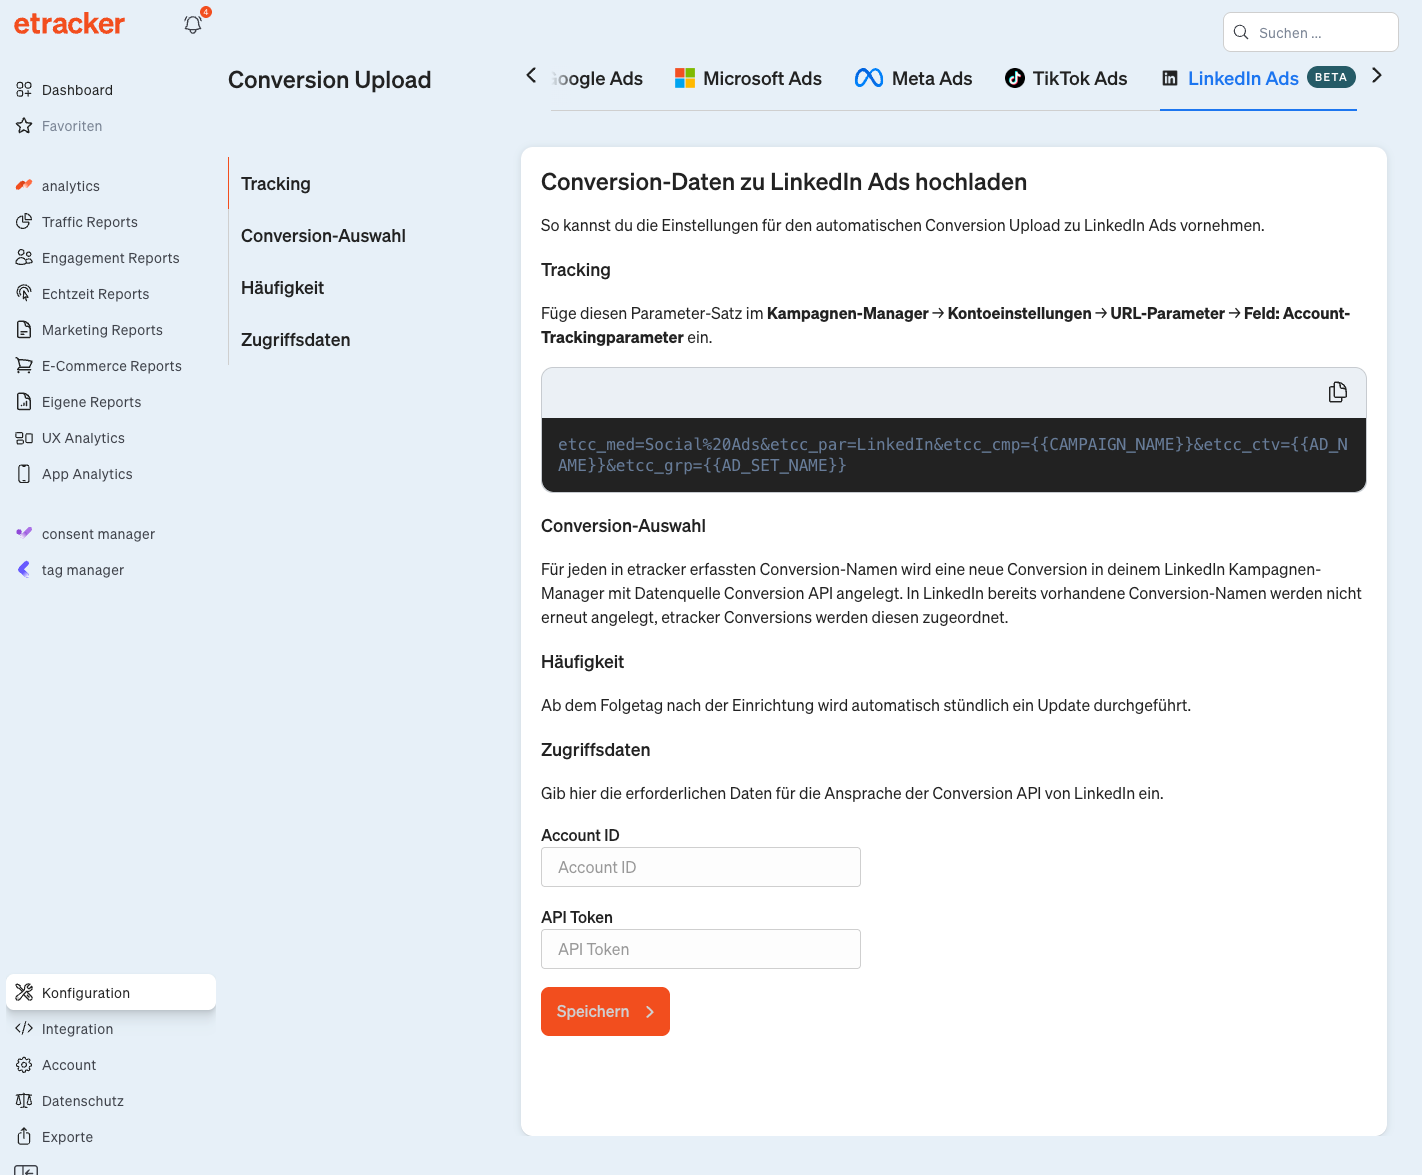Switch to the Microsoft Ads tab
1422x1175 pixels.
(x=748, y=79)
